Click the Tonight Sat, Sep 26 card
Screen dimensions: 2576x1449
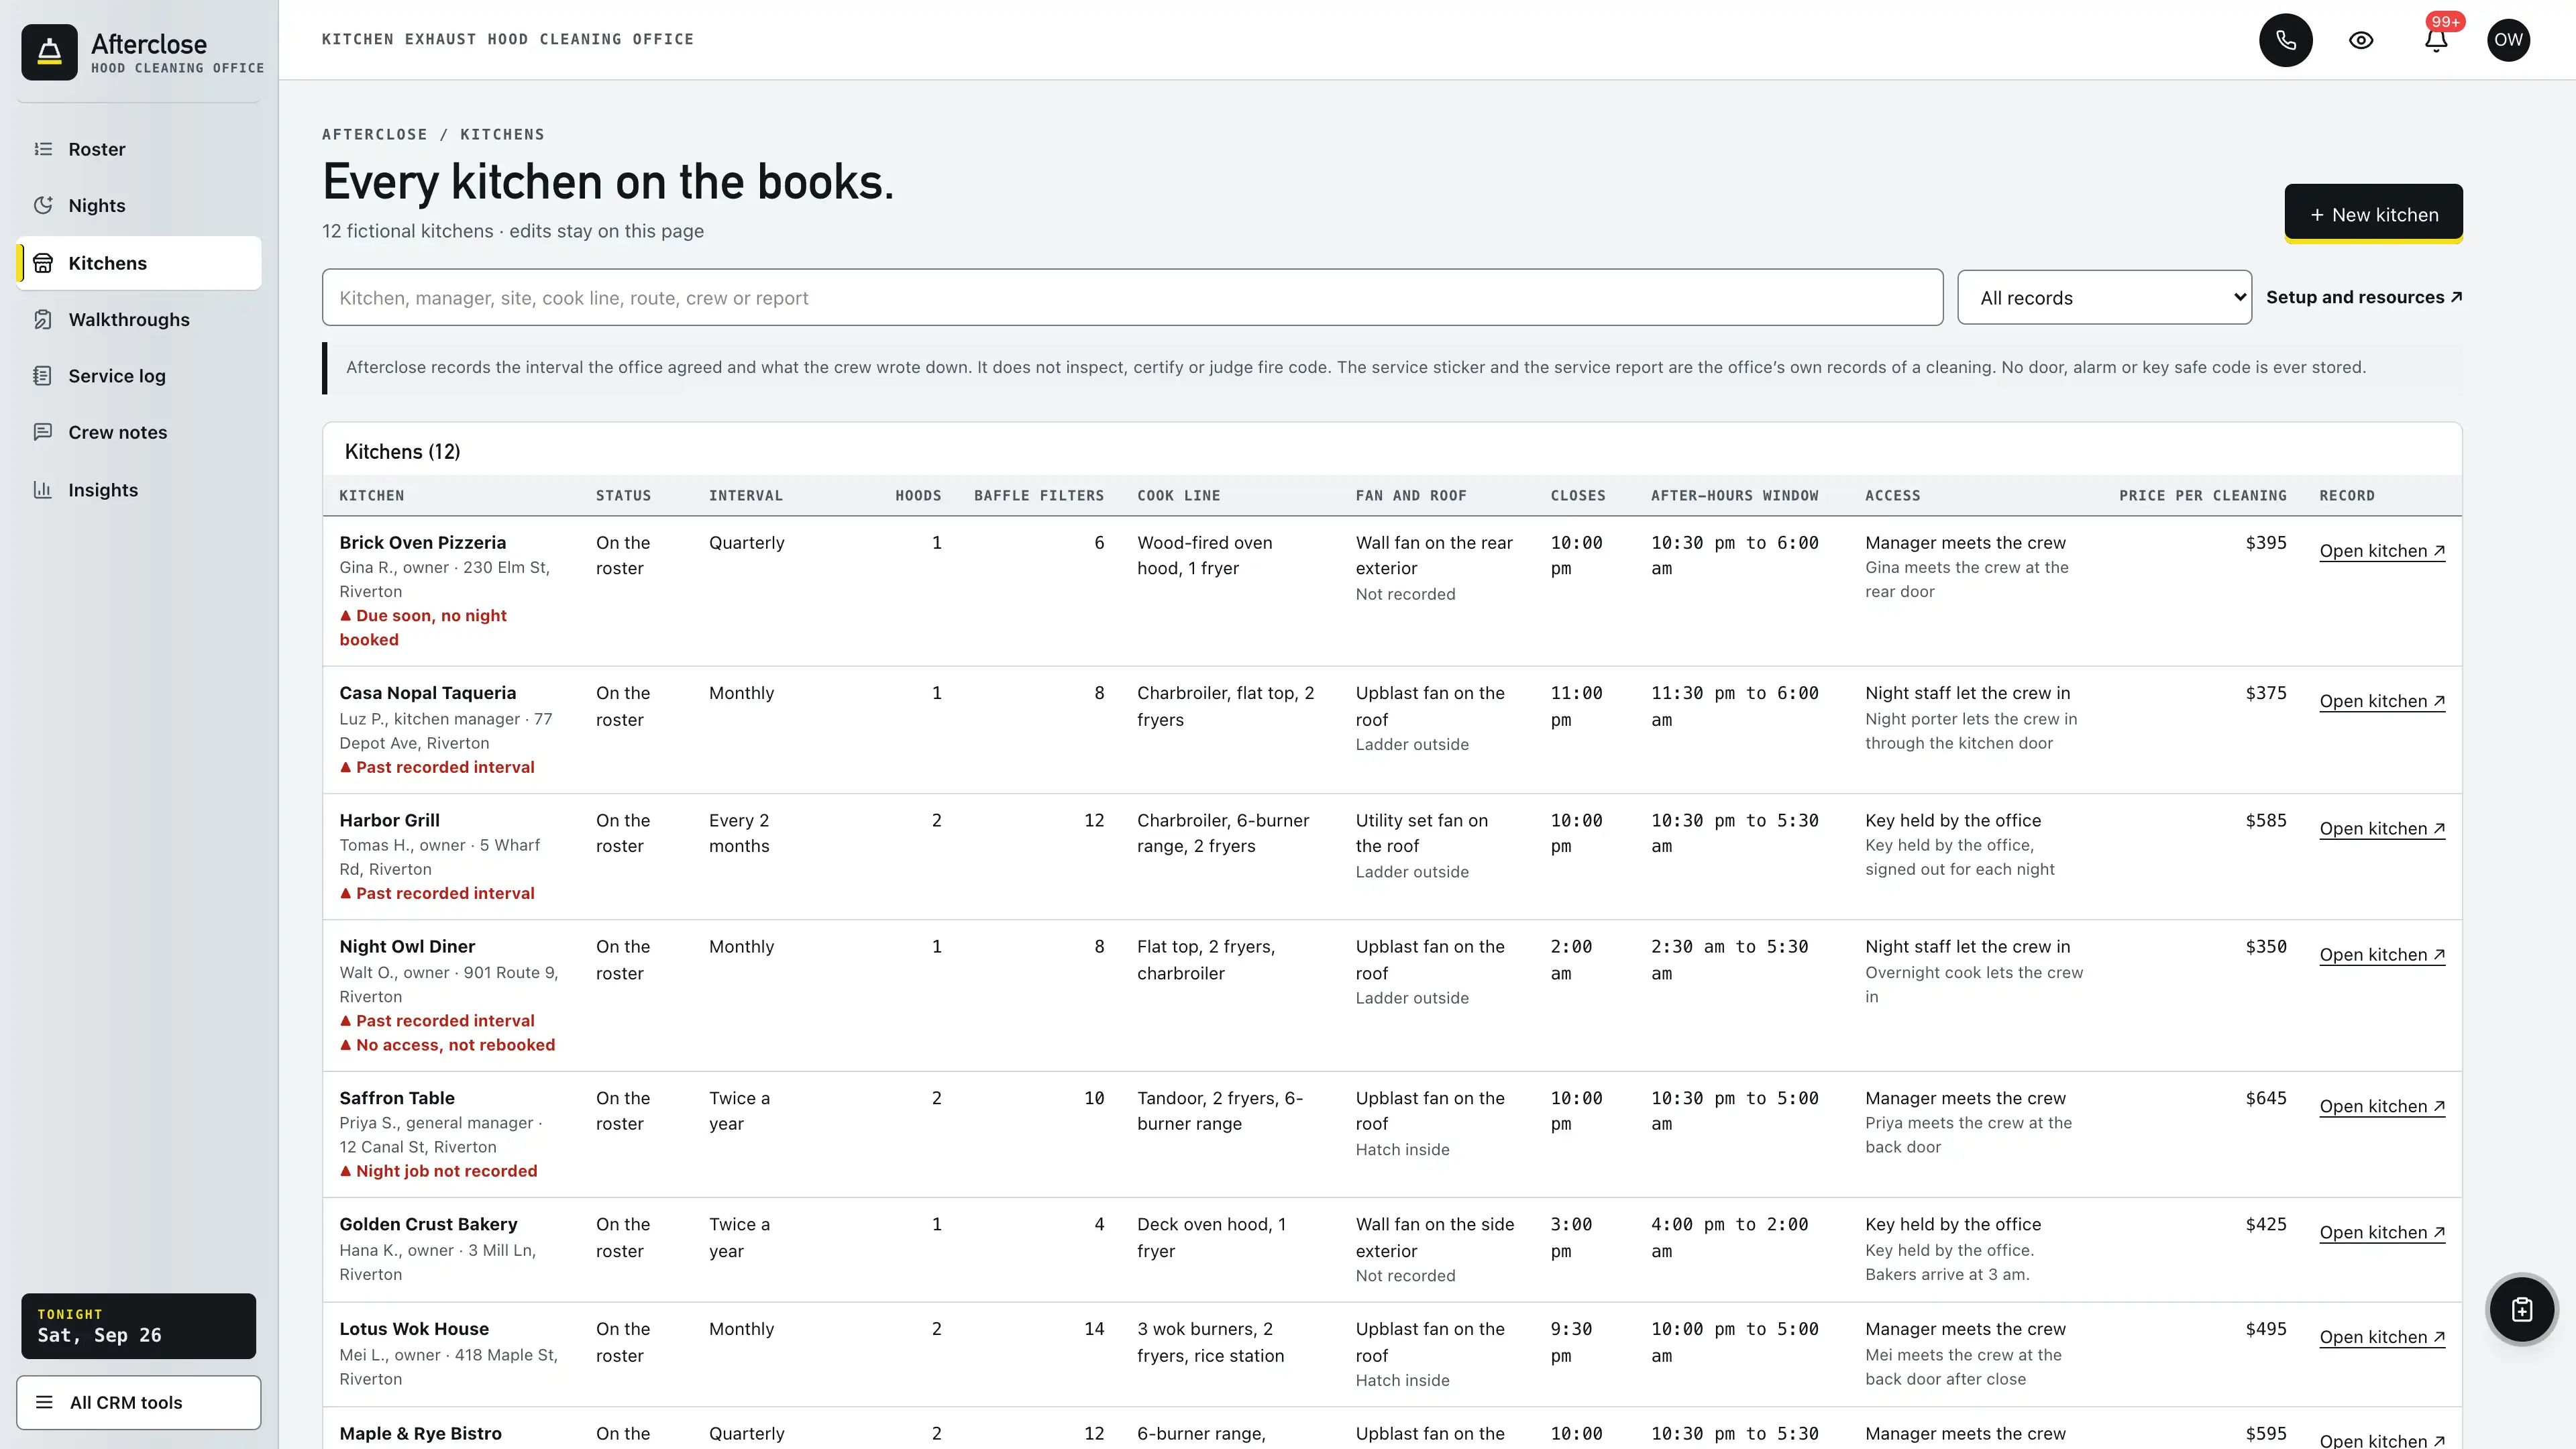(x=139, y=1326)
